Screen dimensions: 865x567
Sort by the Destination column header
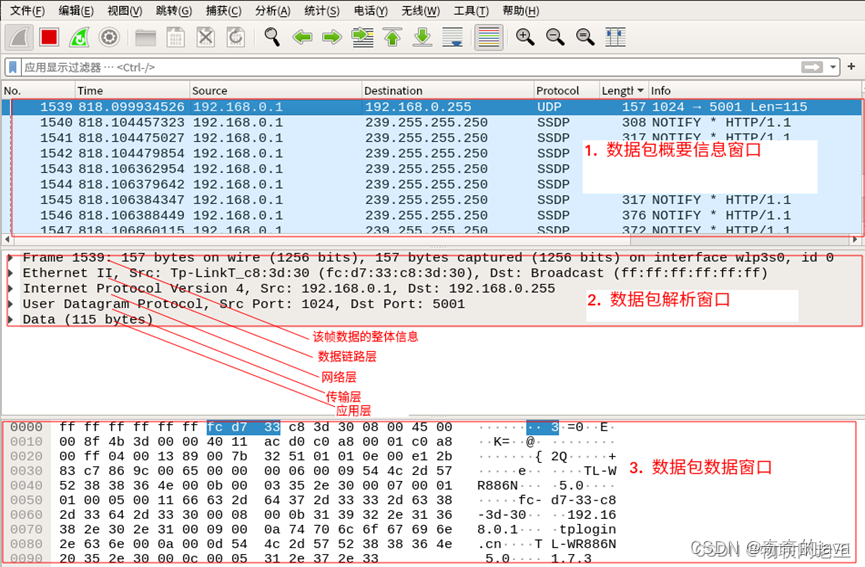click(447, 90)
